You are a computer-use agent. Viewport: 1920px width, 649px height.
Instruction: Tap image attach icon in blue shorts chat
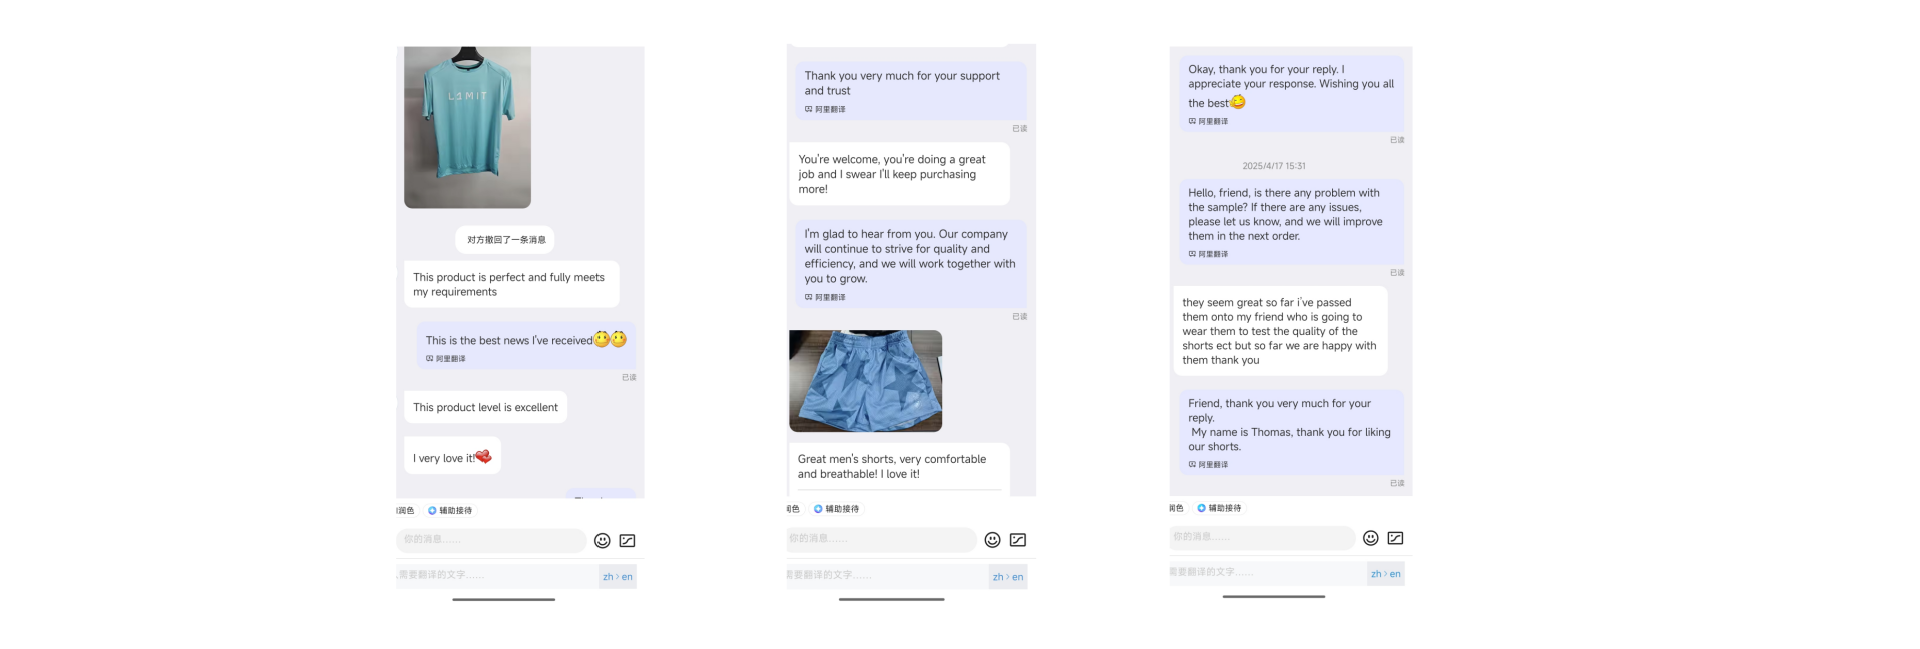(1018, 540)
